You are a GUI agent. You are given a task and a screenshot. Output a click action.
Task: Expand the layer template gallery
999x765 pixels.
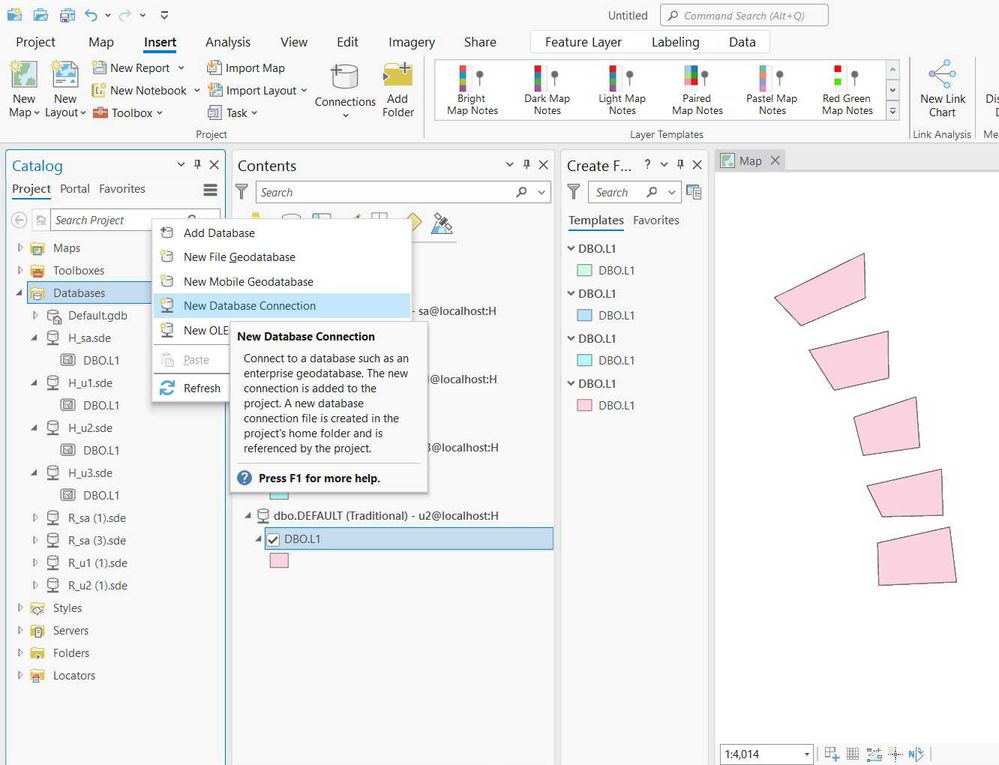point(893,112)
